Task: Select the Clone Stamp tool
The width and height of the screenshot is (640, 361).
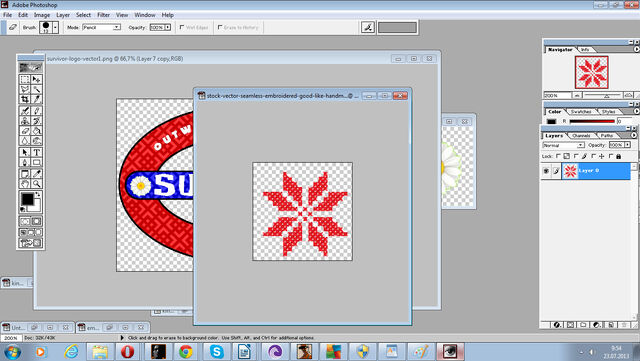Action: click(x=25, y=120)
